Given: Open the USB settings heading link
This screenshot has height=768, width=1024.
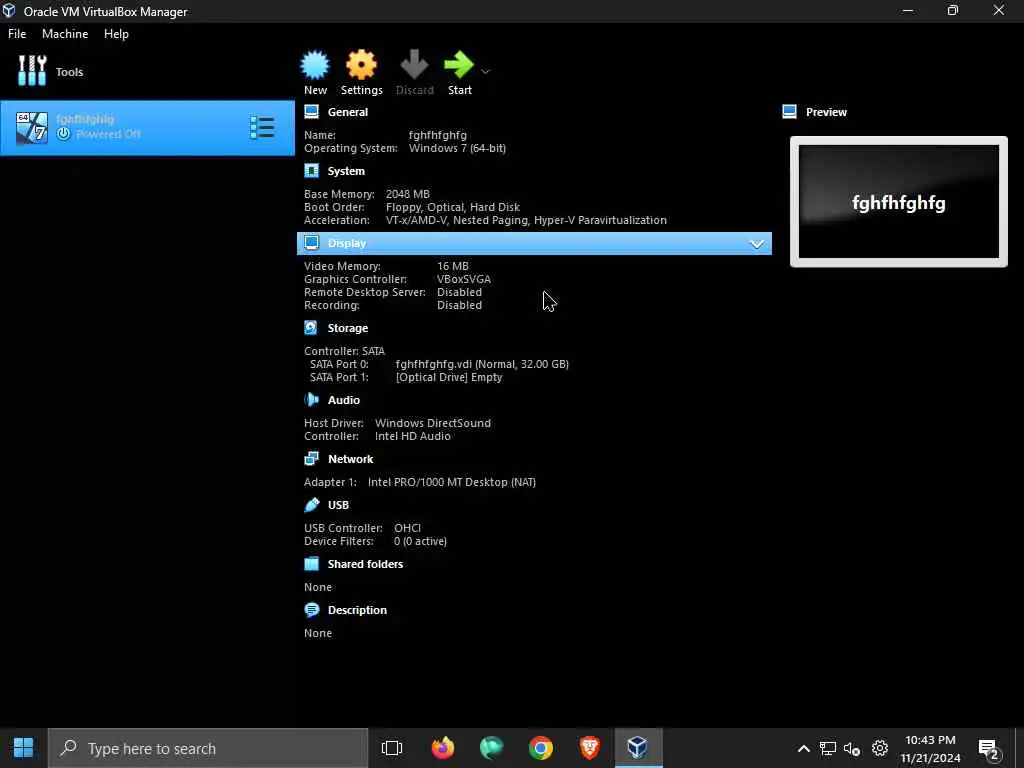Looking at the screenshot, I should pyautogui.click(x=338, y=505).
